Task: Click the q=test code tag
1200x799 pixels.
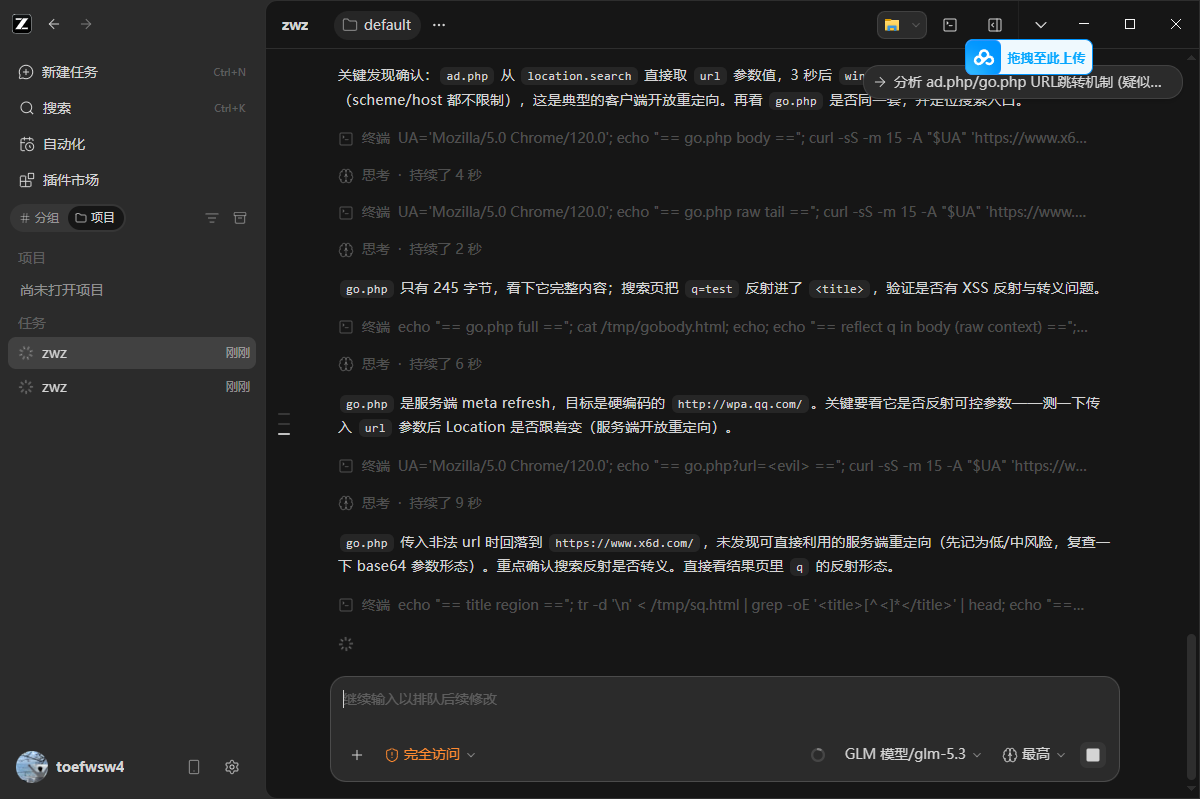Action: (711, 289)
